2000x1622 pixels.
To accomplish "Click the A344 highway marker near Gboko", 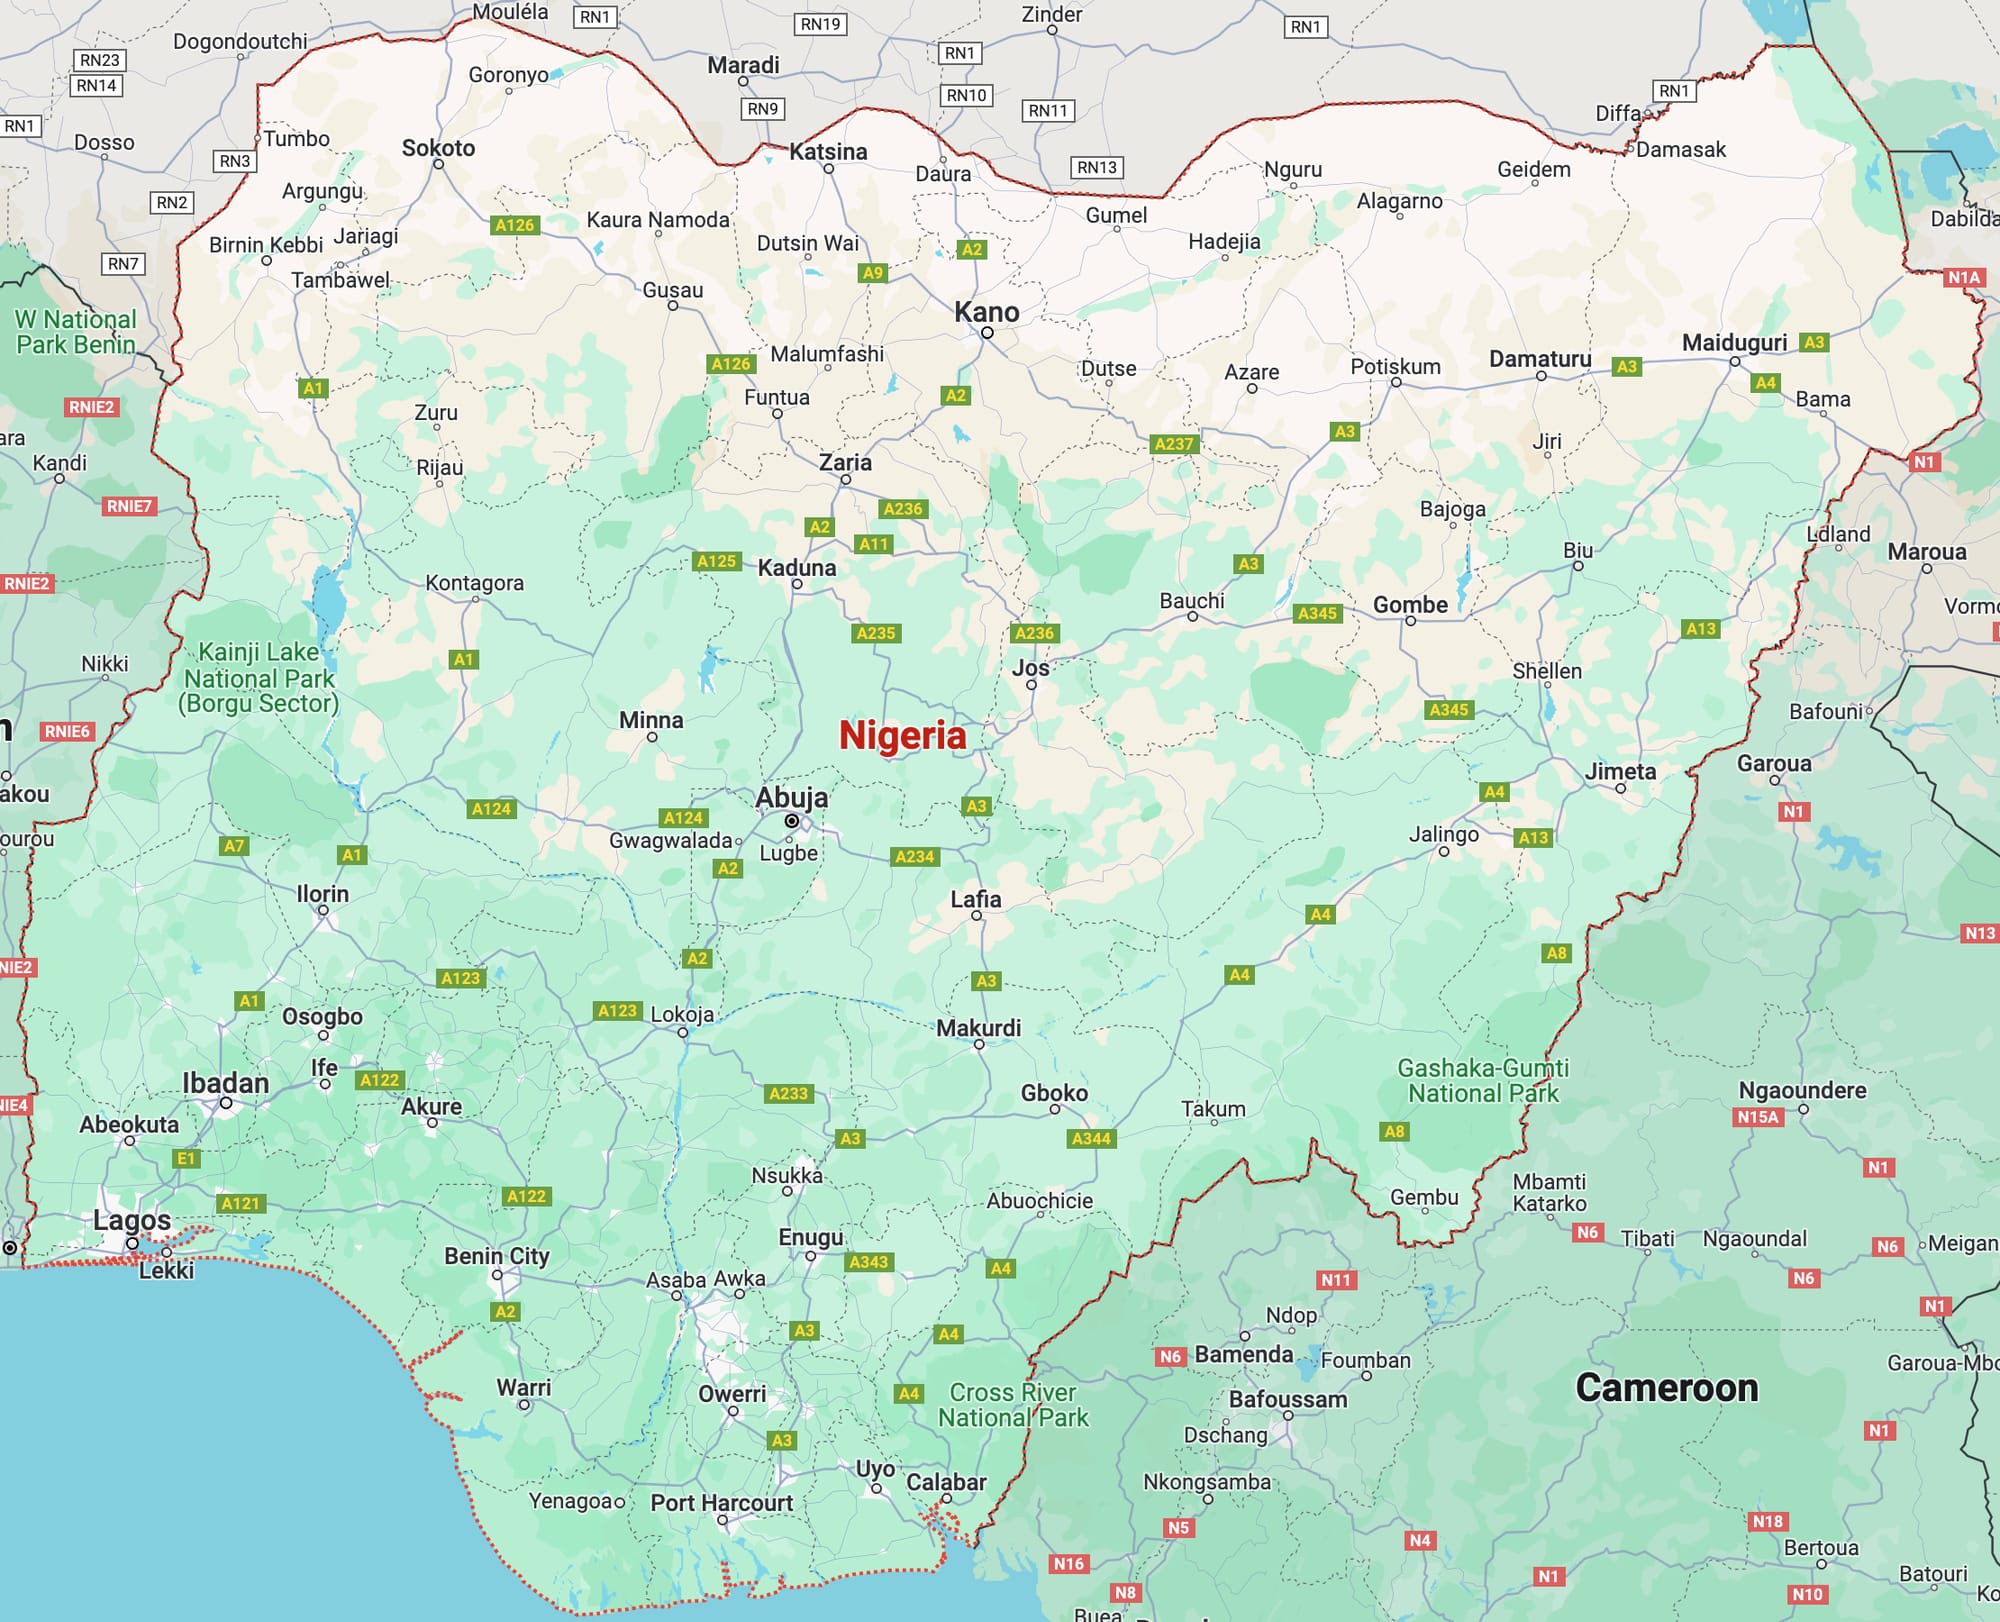I will (x=1091, y=1139).
